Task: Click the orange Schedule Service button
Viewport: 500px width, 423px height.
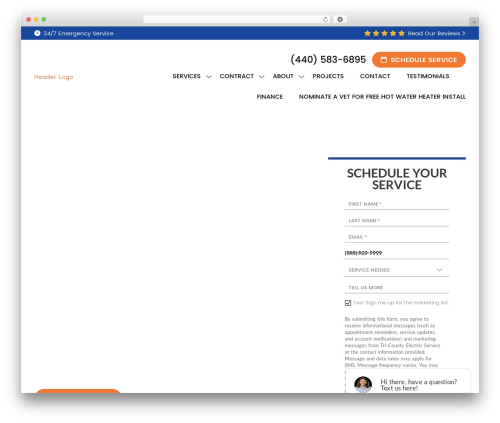Action: [419, 60]
